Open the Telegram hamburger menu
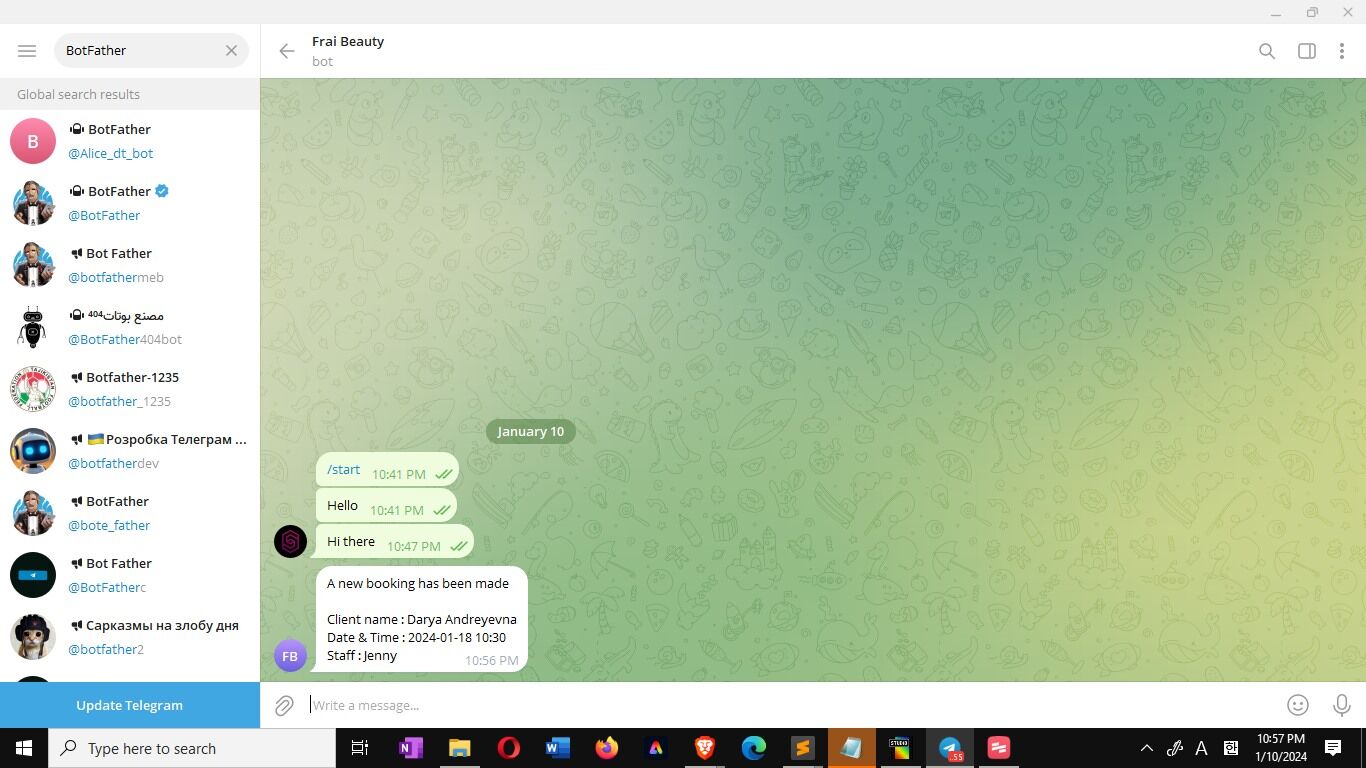Viewport: 1366px width, 768px height. pyautogui.click(x=27, y=50)
